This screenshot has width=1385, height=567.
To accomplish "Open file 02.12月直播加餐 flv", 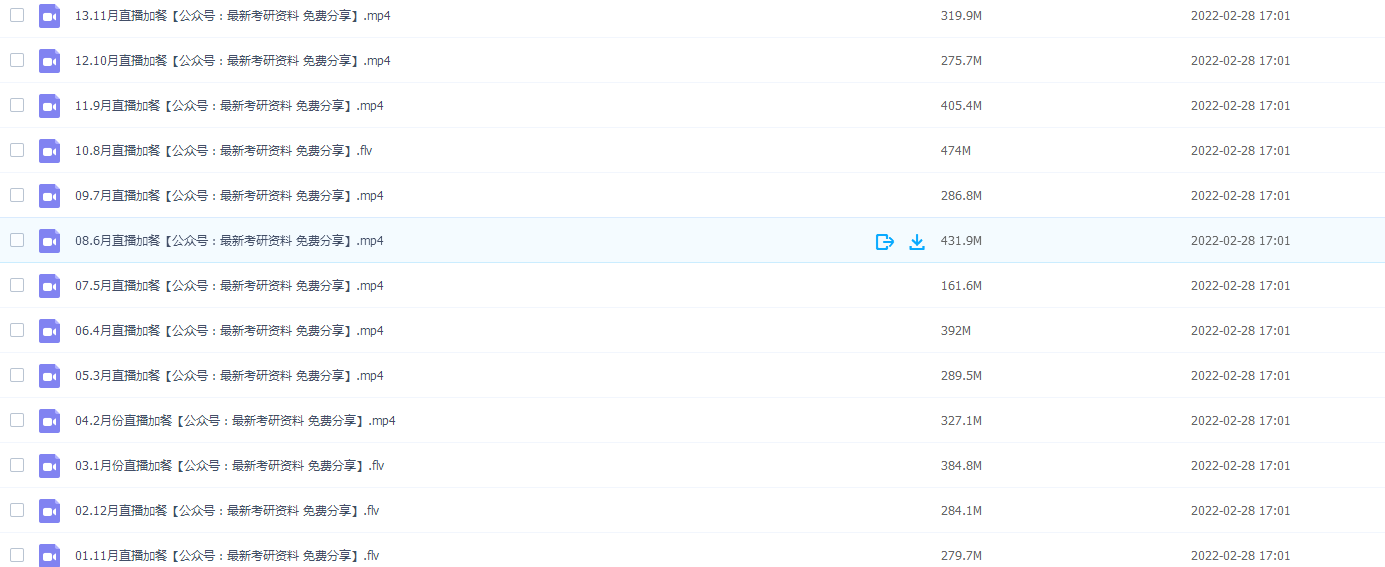I will click(227, 511).
